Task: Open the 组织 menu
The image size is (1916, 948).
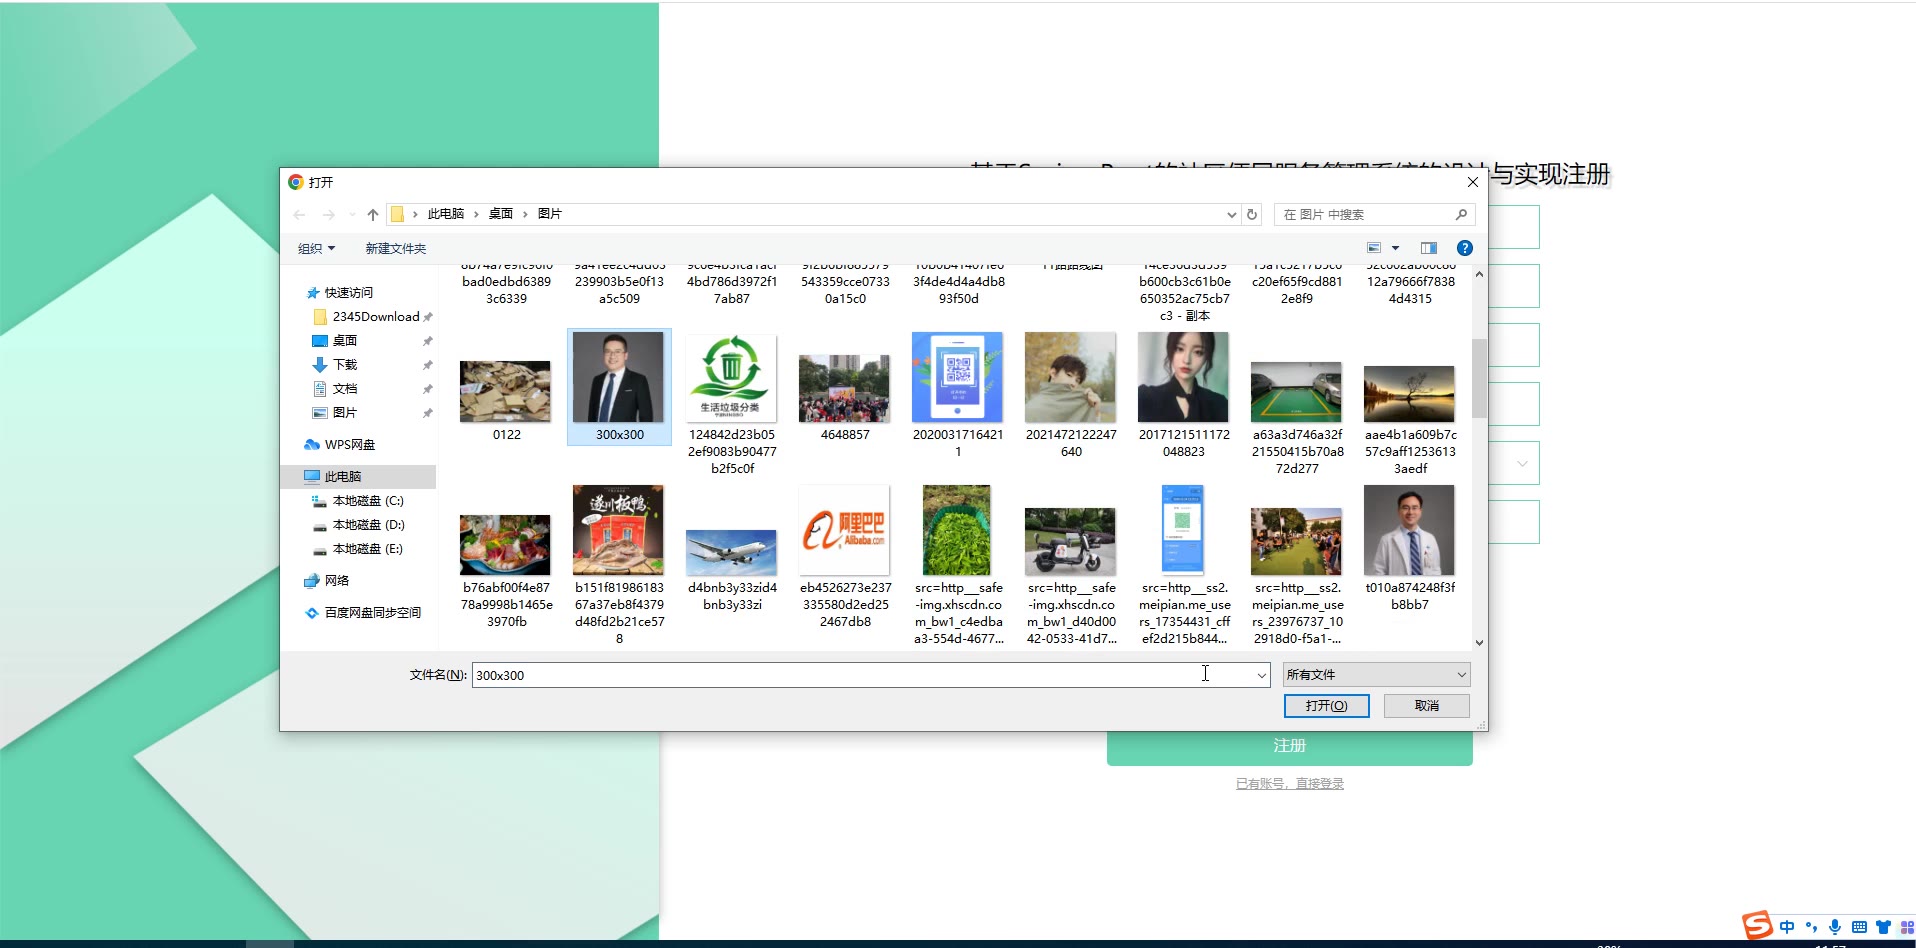Action: click(x=316, y=248)
